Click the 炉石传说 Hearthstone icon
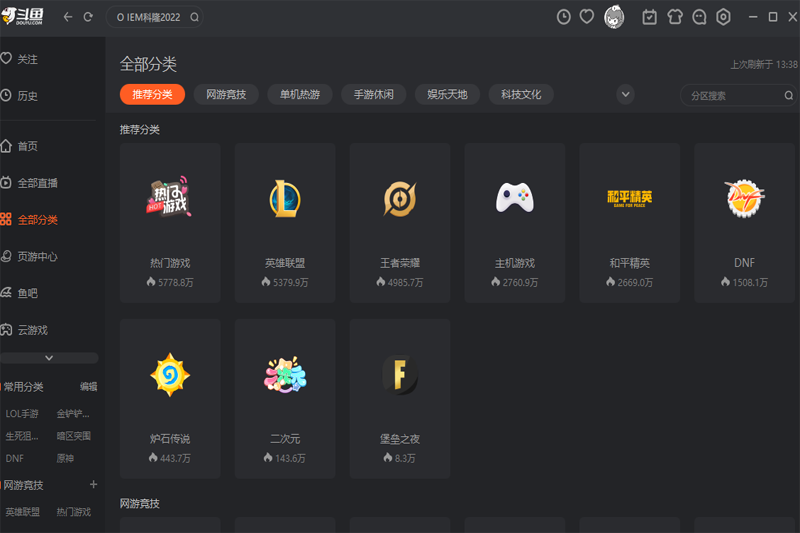800x533 pixels. click(x=170, y=375)
